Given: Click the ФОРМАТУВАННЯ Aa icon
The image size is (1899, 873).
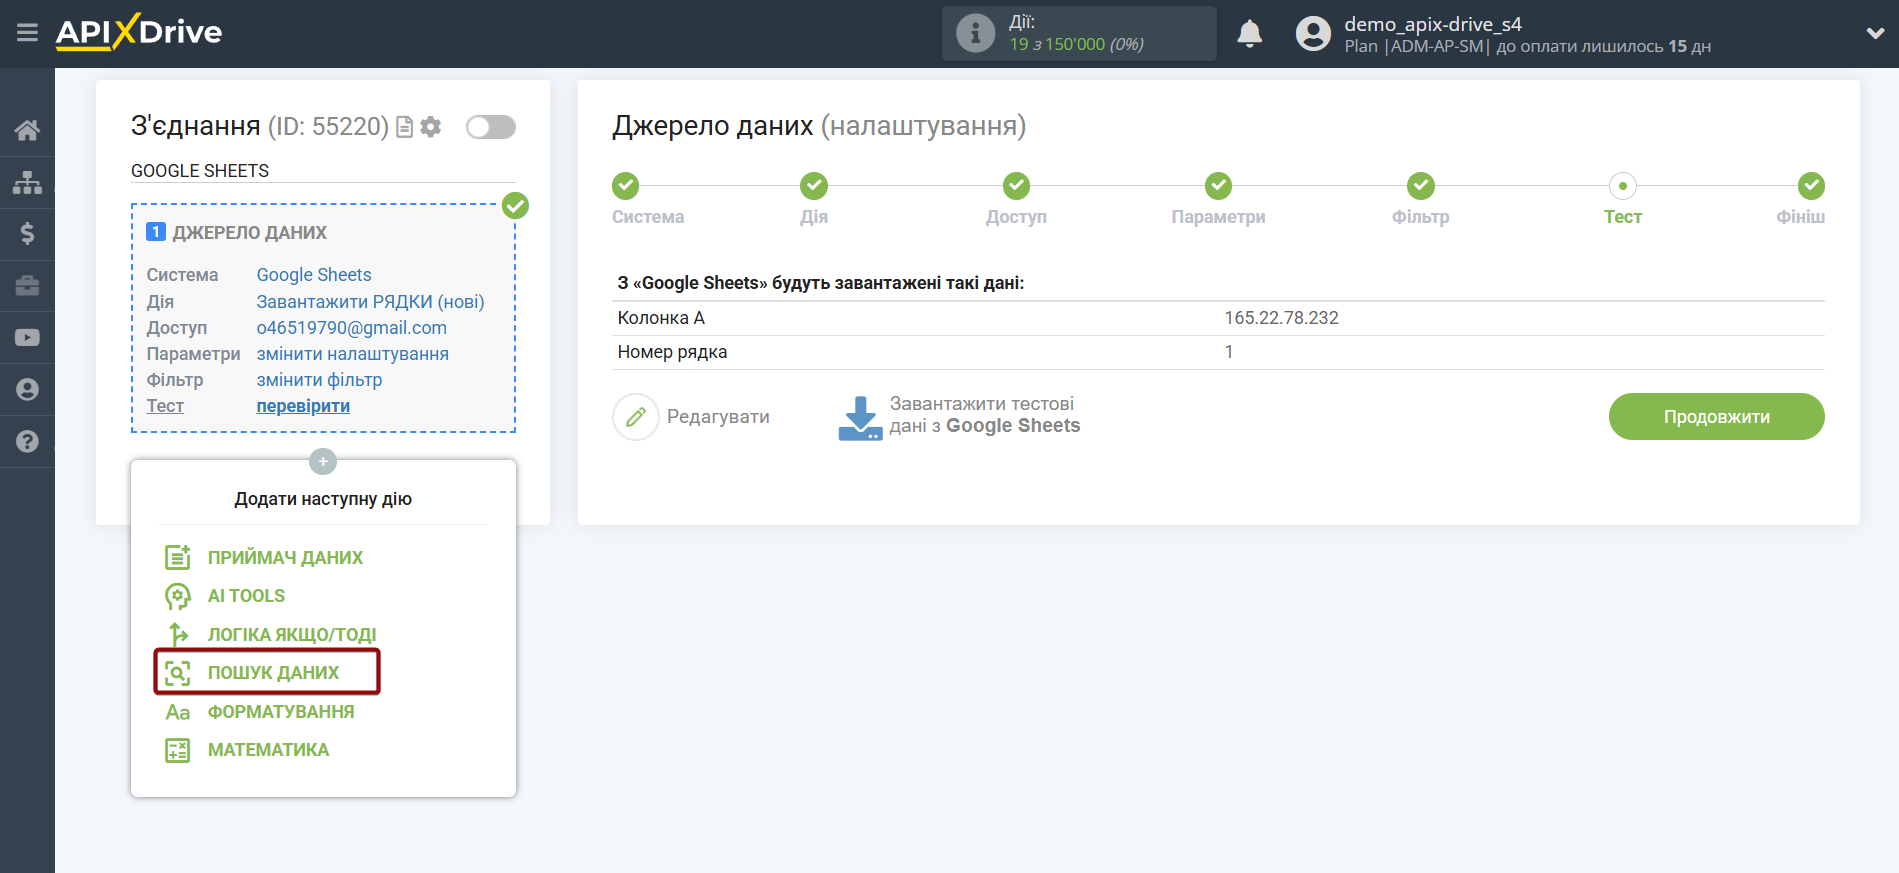Looking at the screenshot, I should 178,712.
